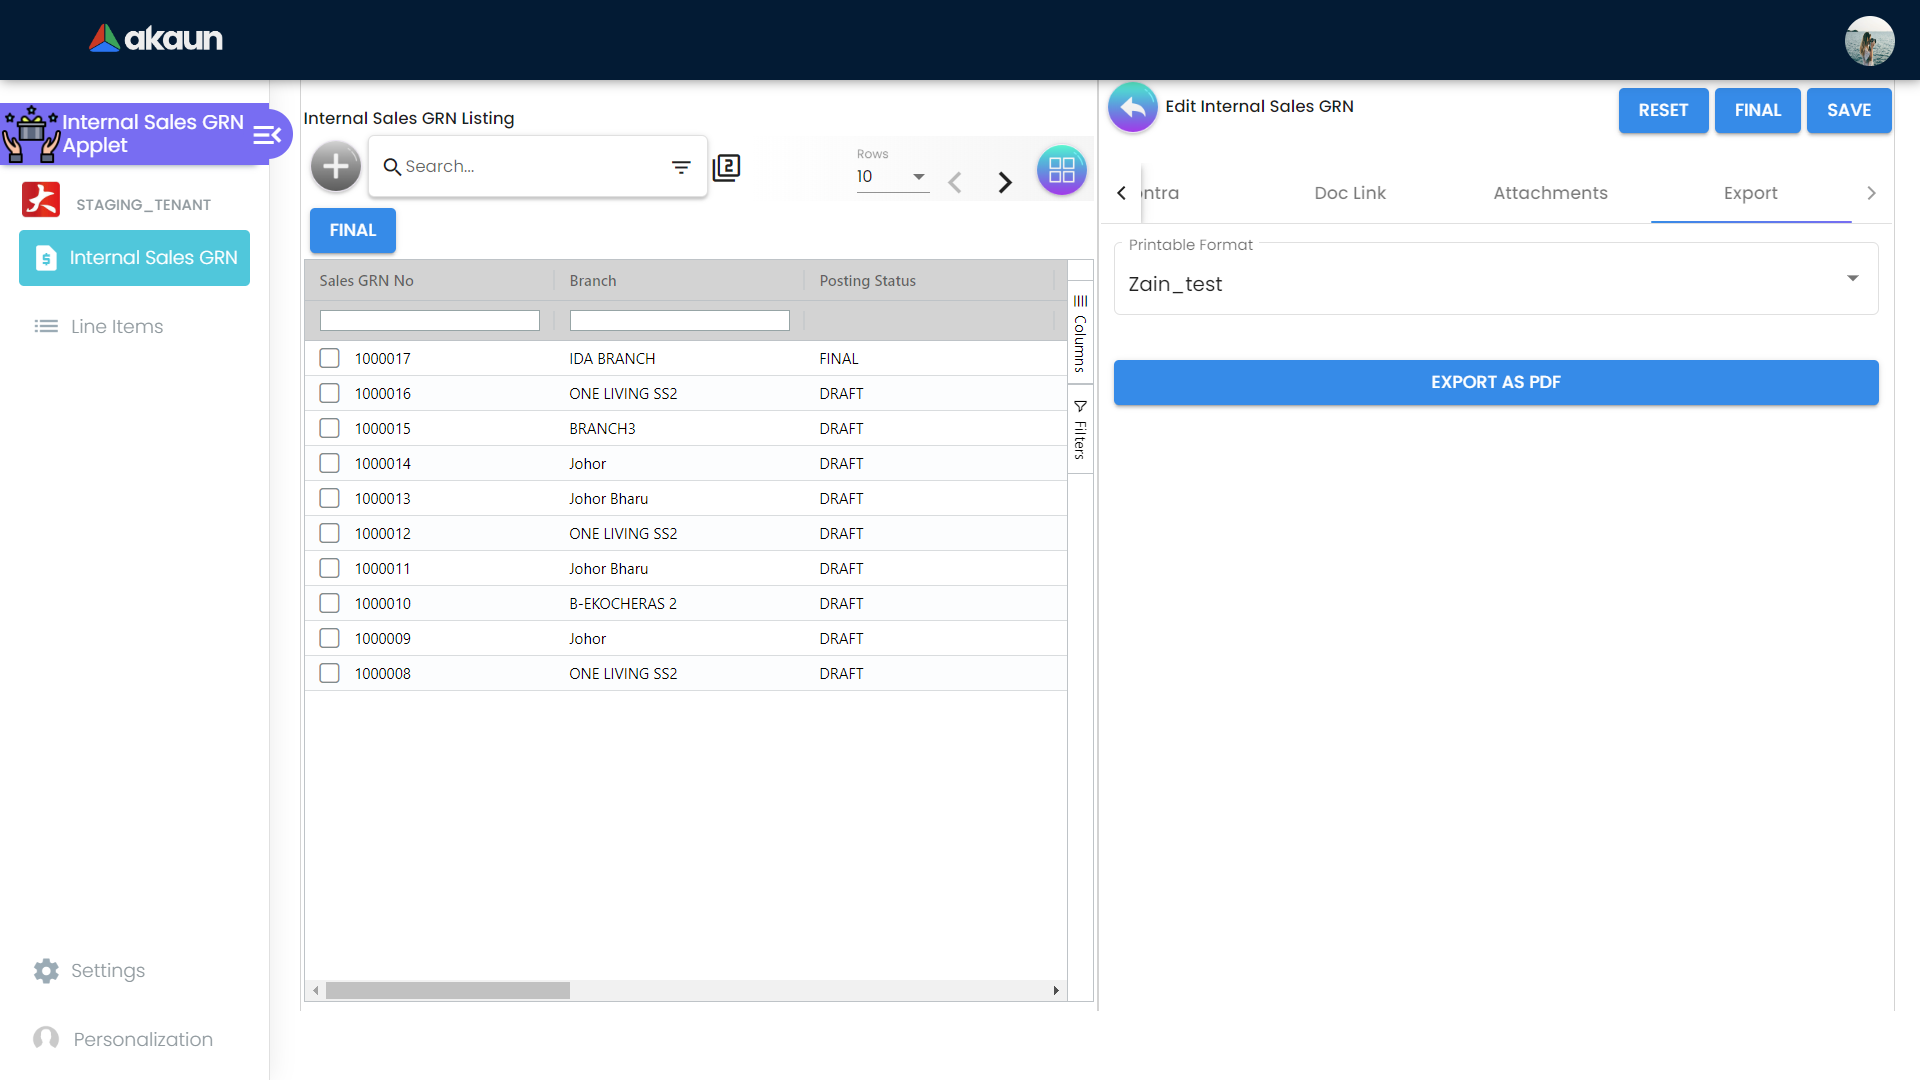Click the plus add-new GRN icon
The height and width of the screenshot is (1080, 1920).
click(336, 167)
